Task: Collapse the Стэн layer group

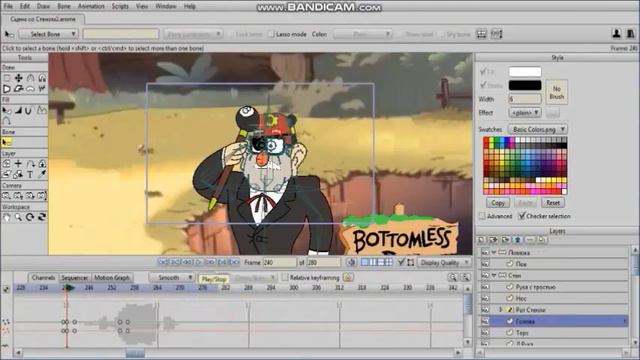Action: (494, 276)
